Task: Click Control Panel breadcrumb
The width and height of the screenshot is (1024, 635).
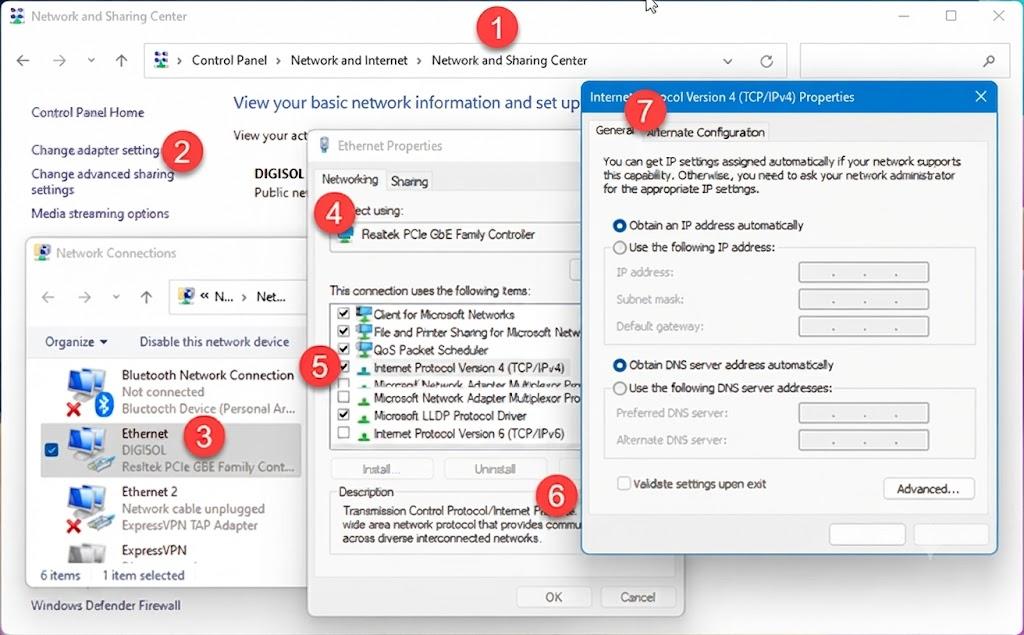Action: pyautogui.click(x=229, y=60)
